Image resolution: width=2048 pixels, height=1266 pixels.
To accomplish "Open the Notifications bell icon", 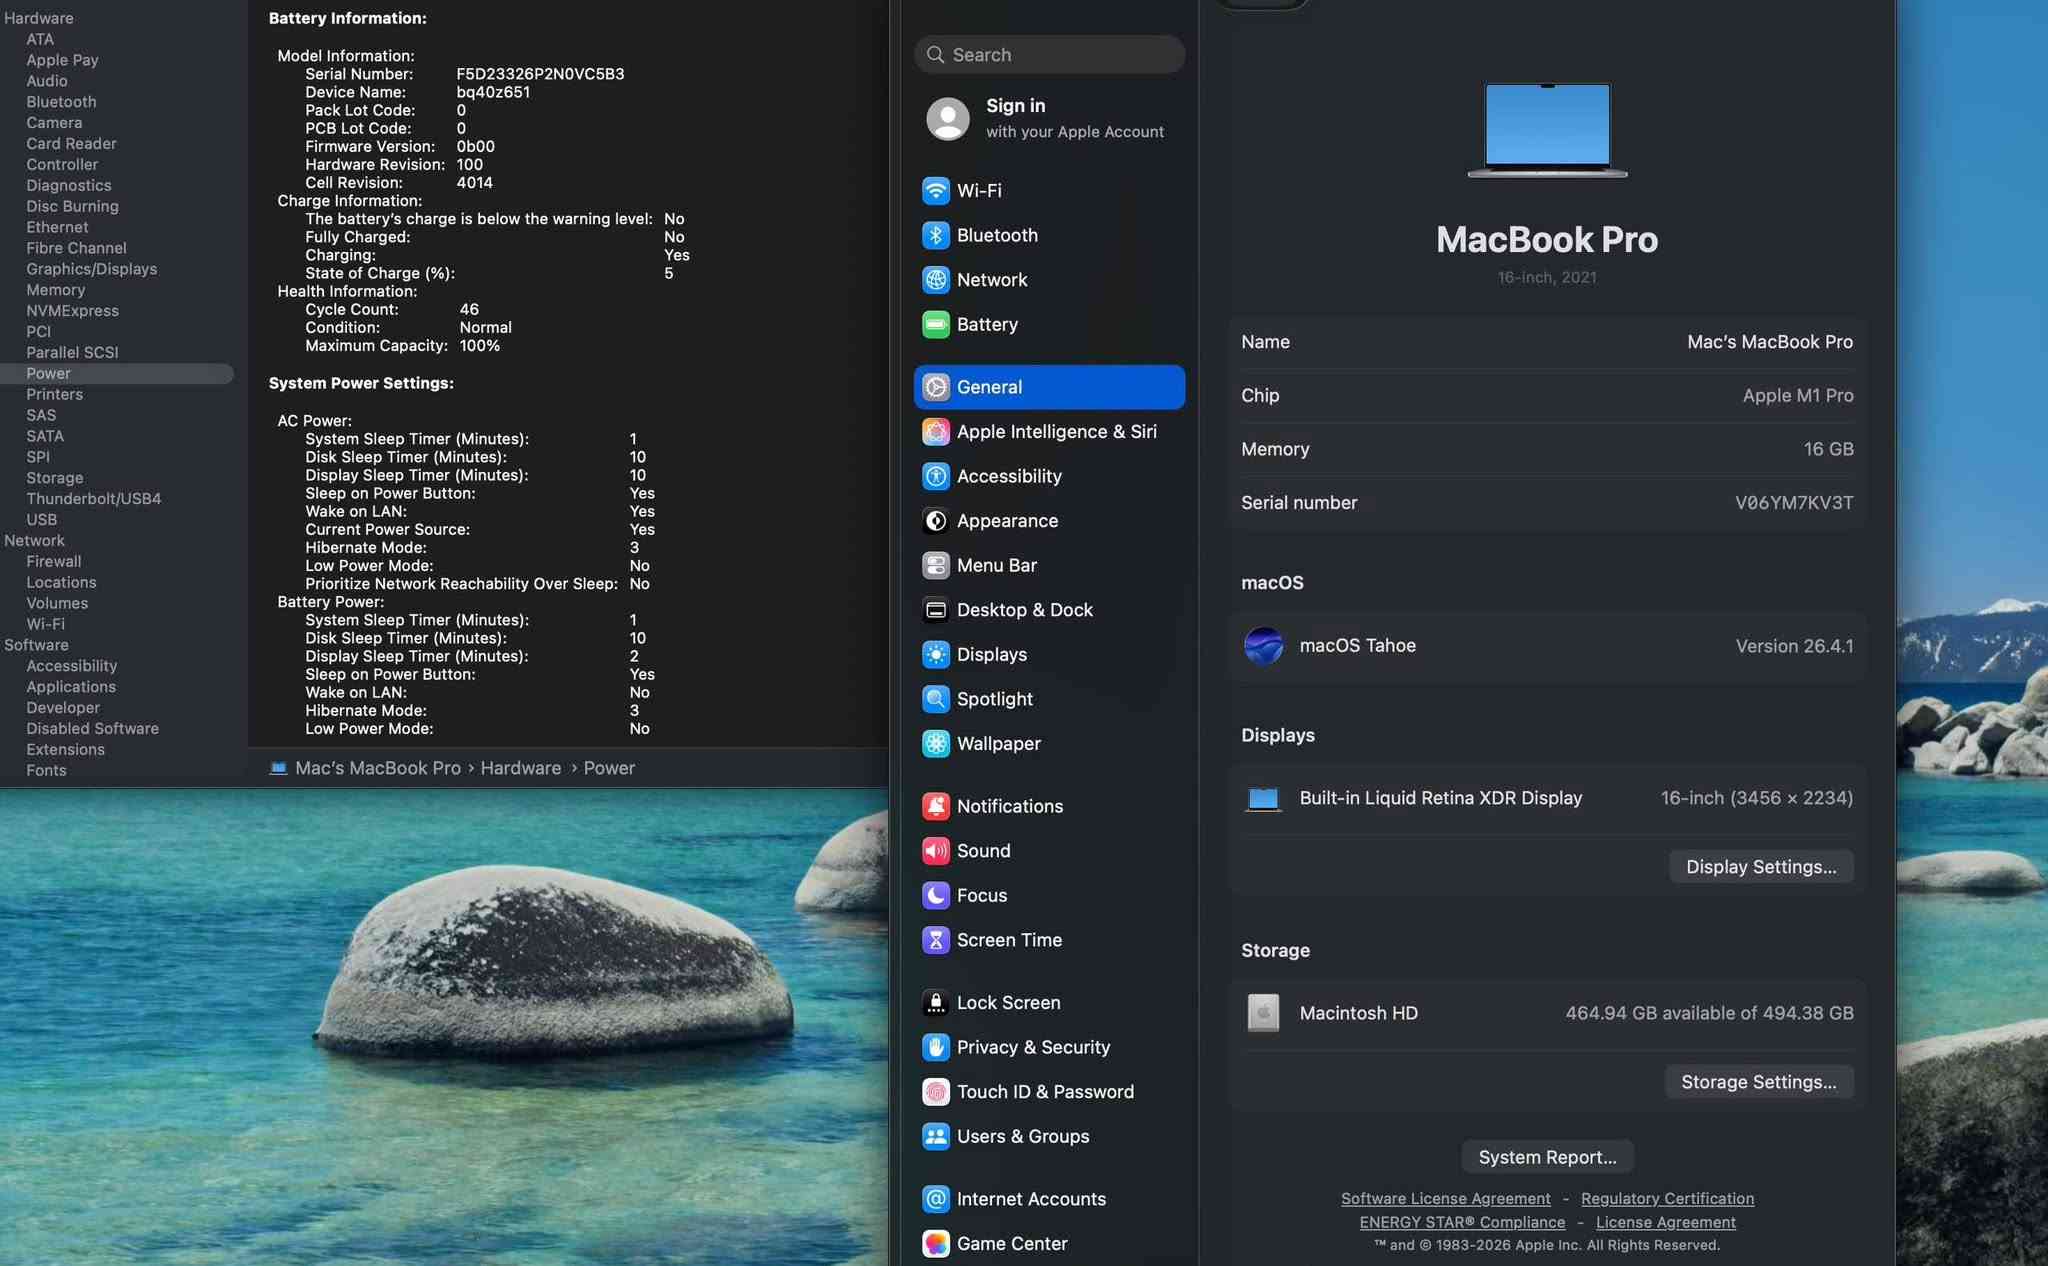I will (935, 806).
